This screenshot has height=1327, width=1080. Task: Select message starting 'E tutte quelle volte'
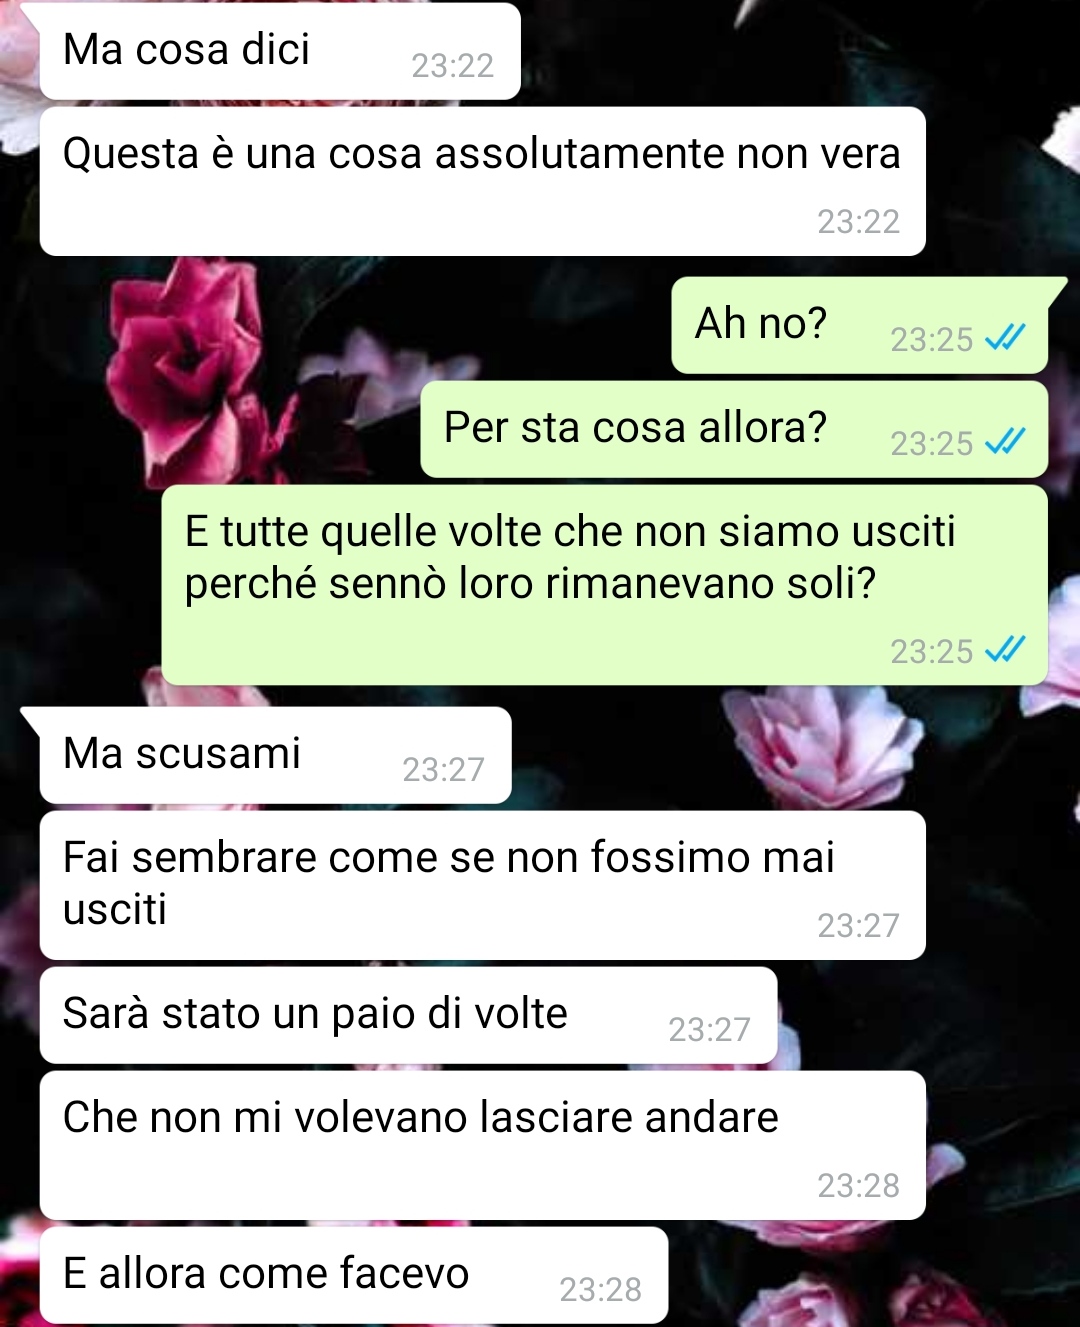point(605,585)
